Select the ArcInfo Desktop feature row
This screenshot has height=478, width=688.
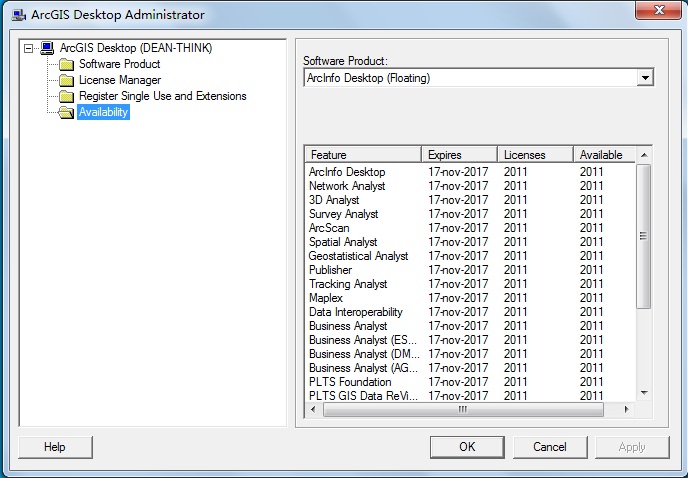pyautogui.click(x=470, y=172)
